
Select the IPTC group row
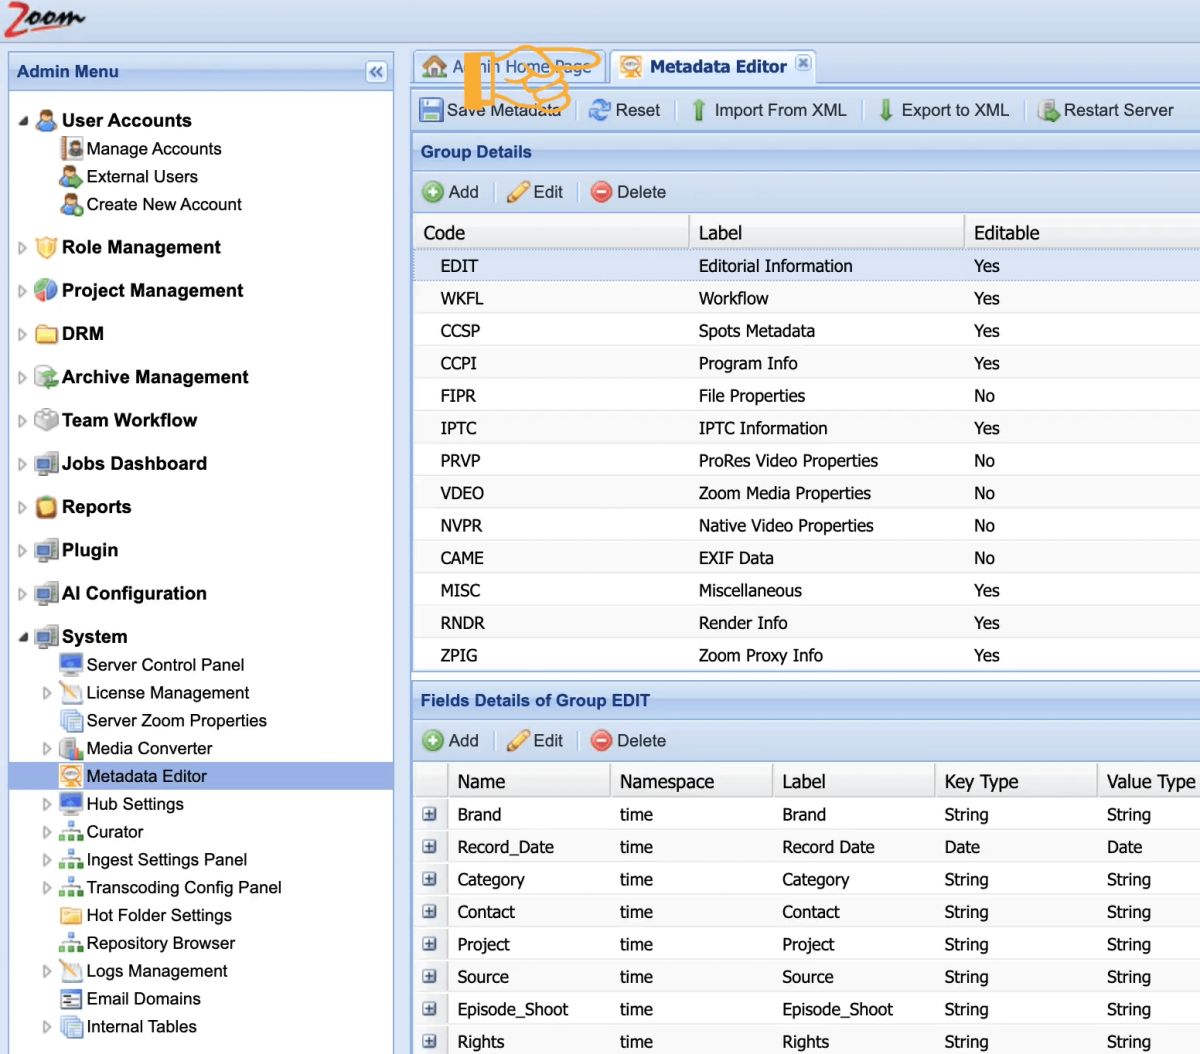[x=806, y=428]
